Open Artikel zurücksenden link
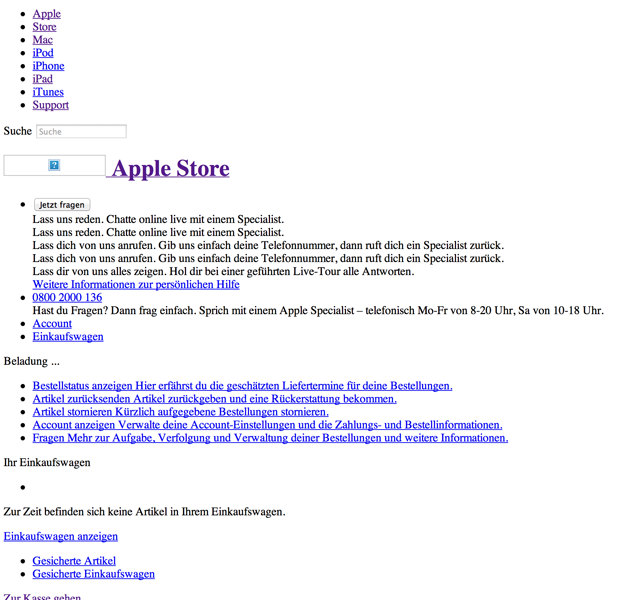Image resolution: width=642 pixels, height=600 pixels. 215,399
